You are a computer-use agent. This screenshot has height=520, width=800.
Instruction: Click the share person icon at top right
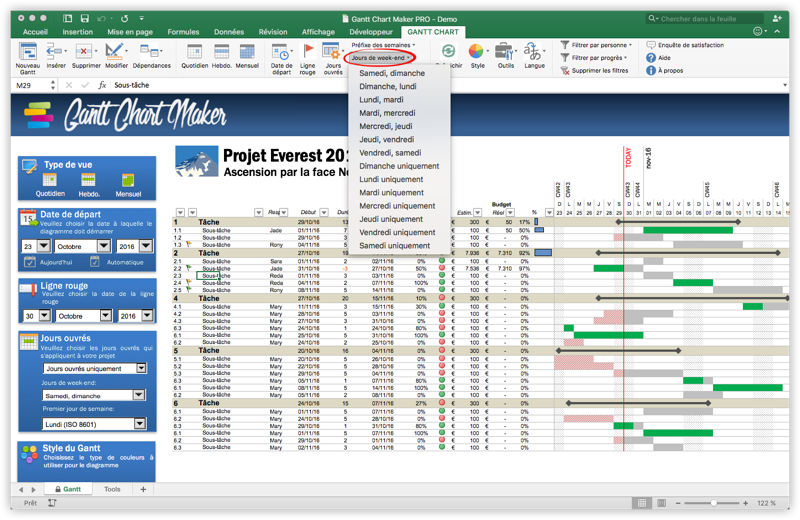[x=777, y=18]
